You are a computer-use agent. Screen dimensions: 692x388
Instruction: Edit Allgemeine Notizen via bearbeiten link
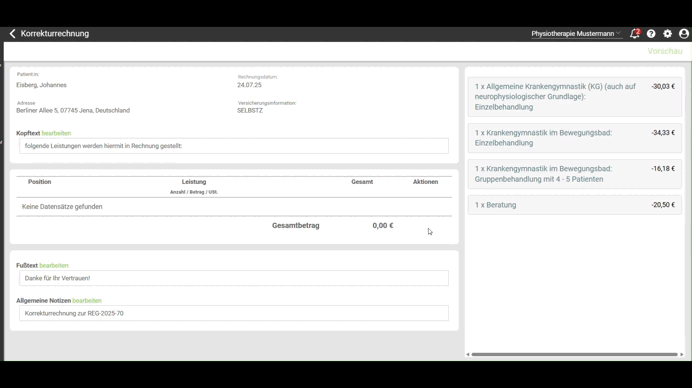[x=87, y=301]
